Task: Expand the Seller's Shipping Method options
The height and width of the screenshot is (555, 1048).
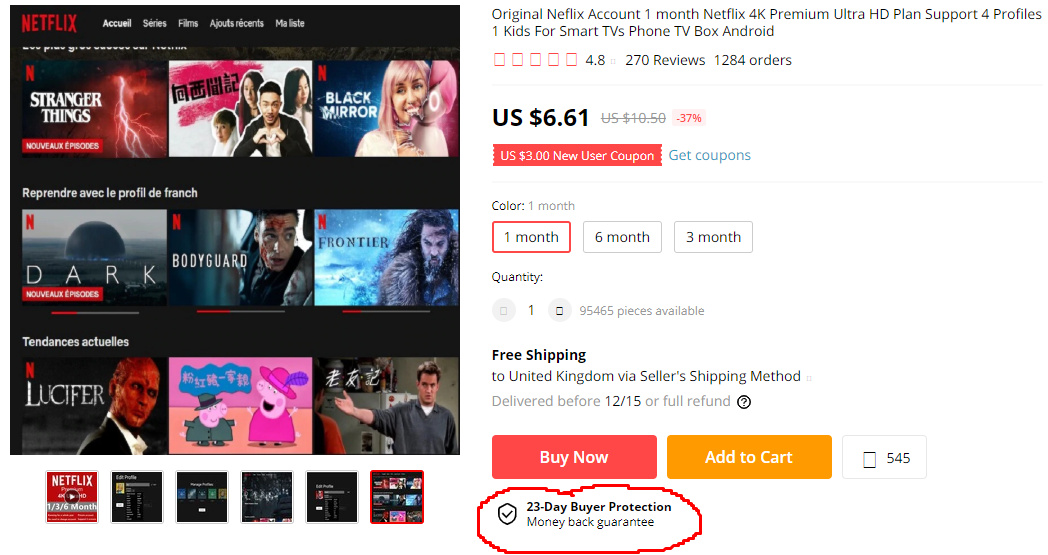Action: [809, 377]
